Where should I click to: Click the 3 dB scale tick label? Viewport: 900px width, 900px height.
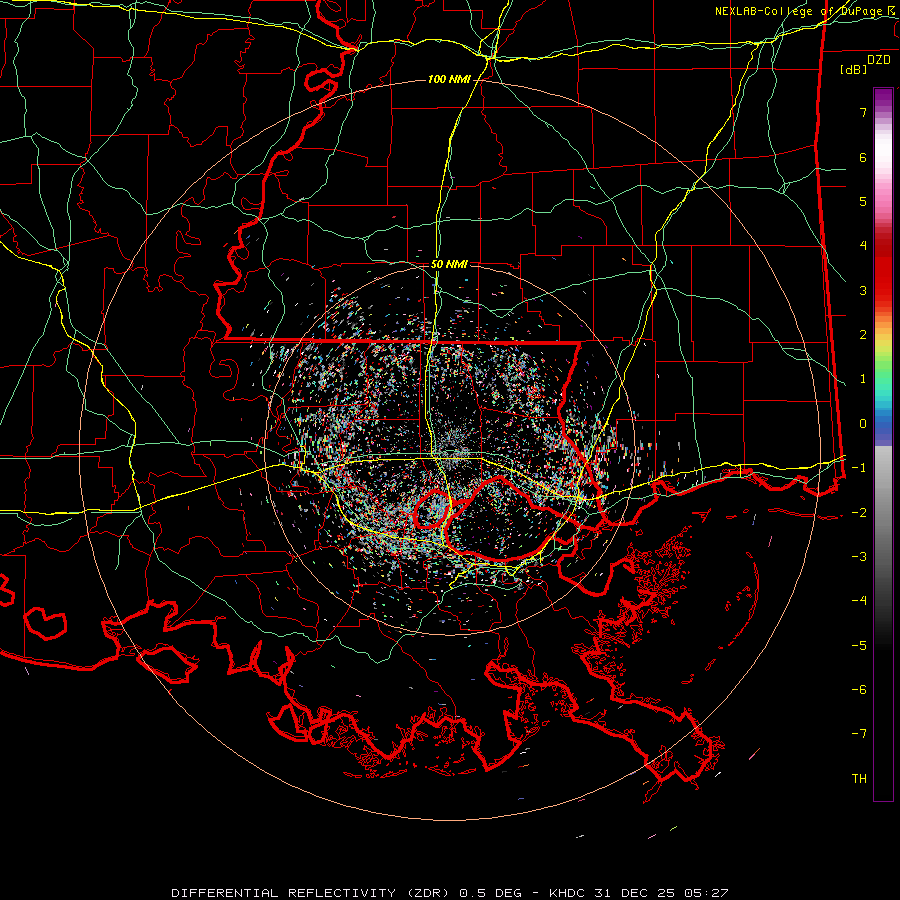(x=863, y=290)
